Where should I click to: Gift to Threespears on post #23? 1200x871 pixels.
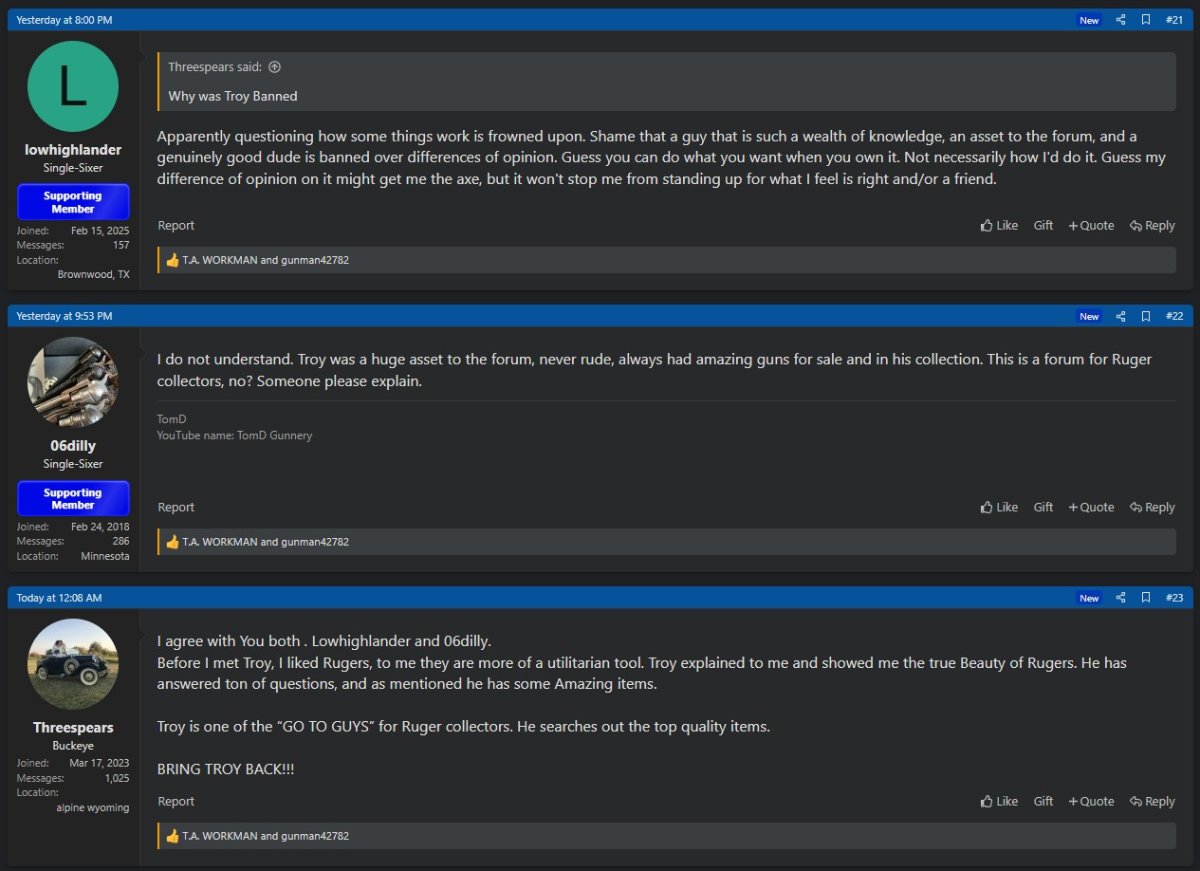click(x=1043, y=802)
